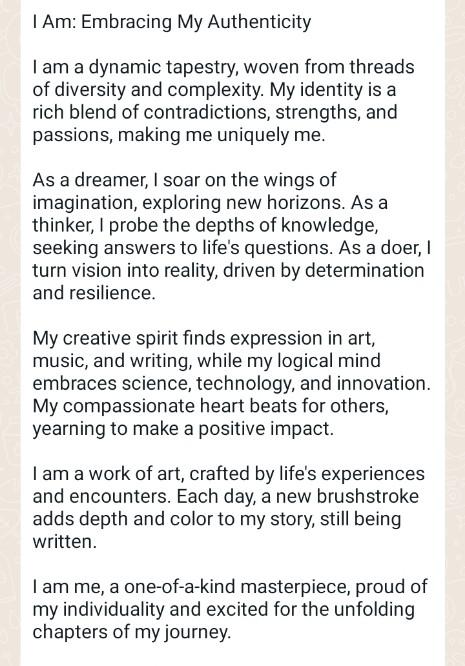Tap the words 'My creative spirit'

(105, 339)
